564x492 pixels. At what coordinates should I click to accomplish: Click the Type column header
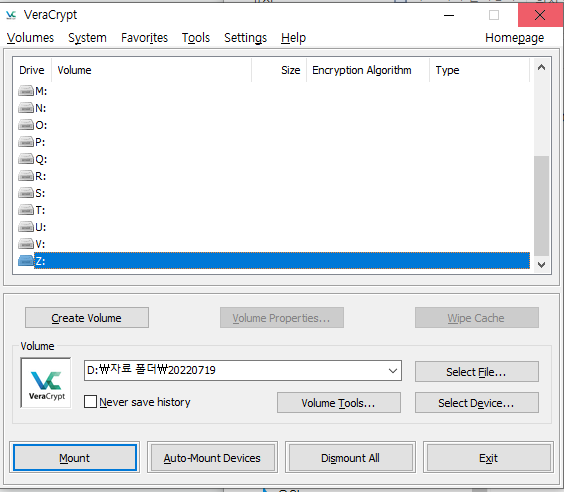click(479, 70)
